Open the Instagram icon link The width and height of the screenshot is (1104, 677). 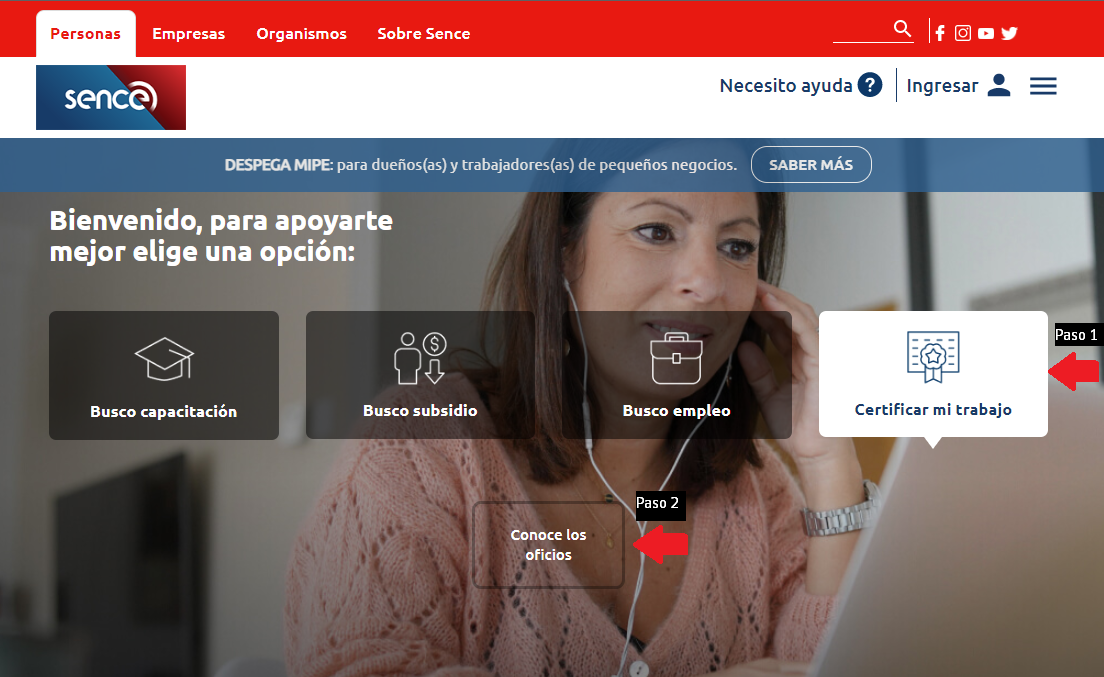(962, 33)
